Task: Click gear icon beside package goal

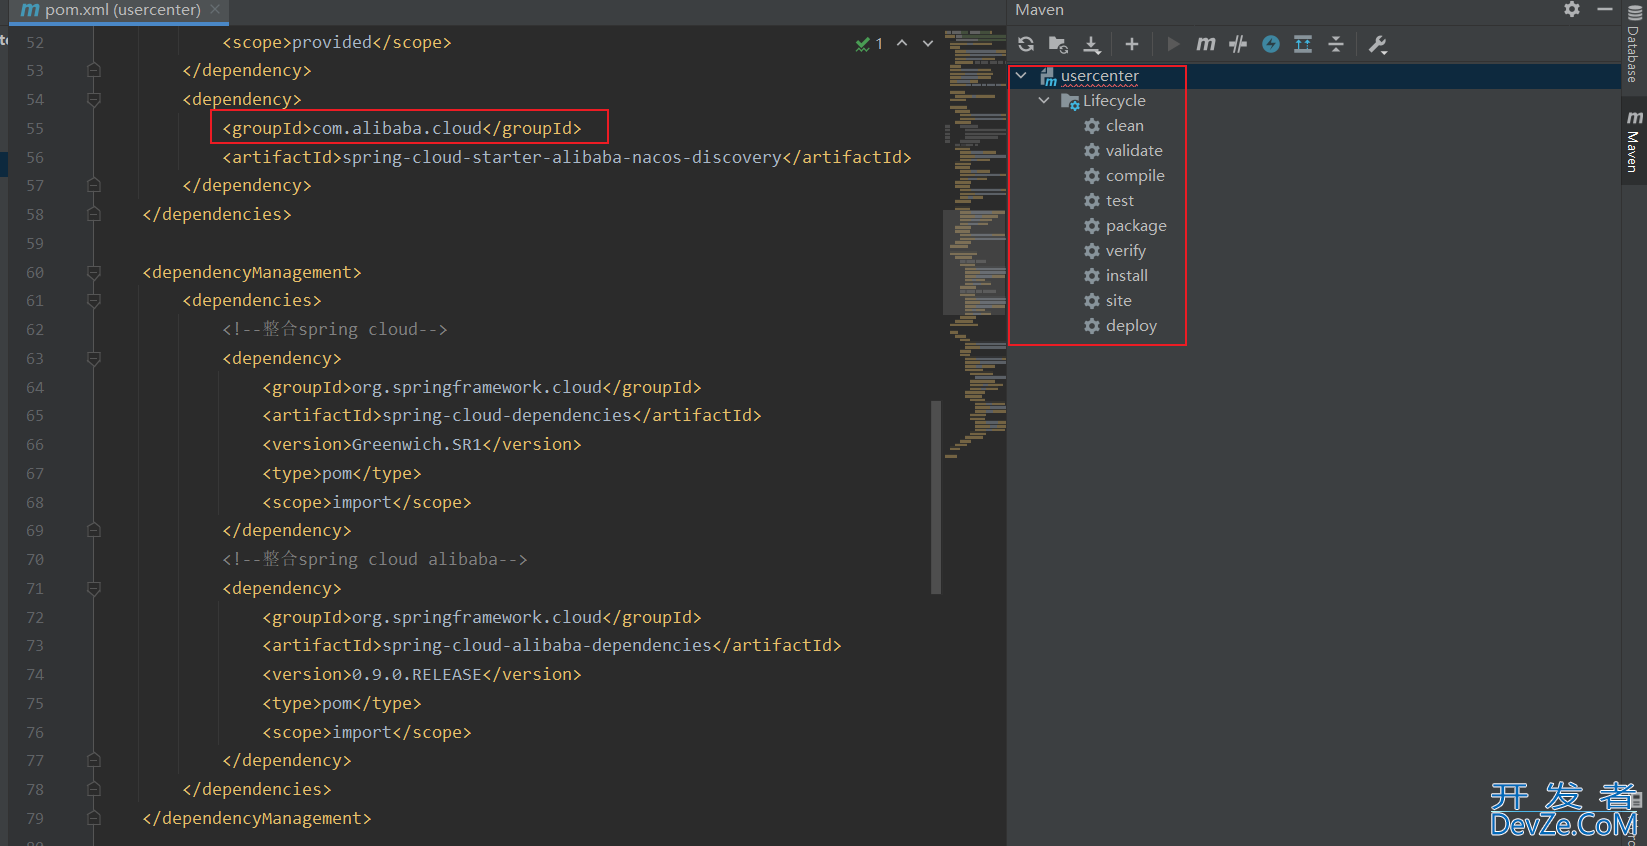Action: point(1092,226)
